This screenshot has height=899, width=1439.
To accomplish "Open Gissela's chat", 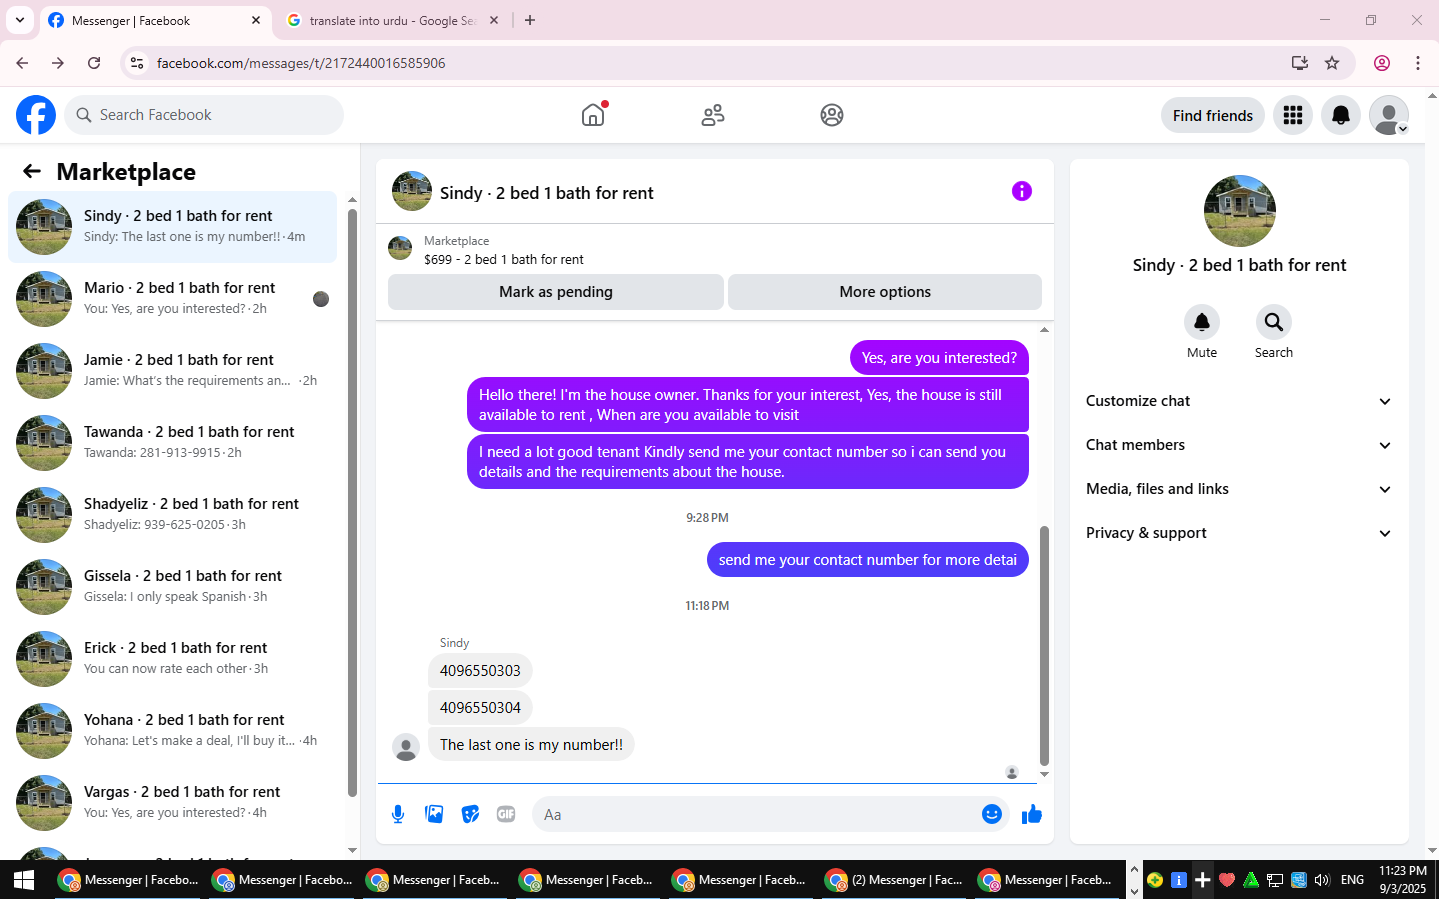I will pos(172,587).
